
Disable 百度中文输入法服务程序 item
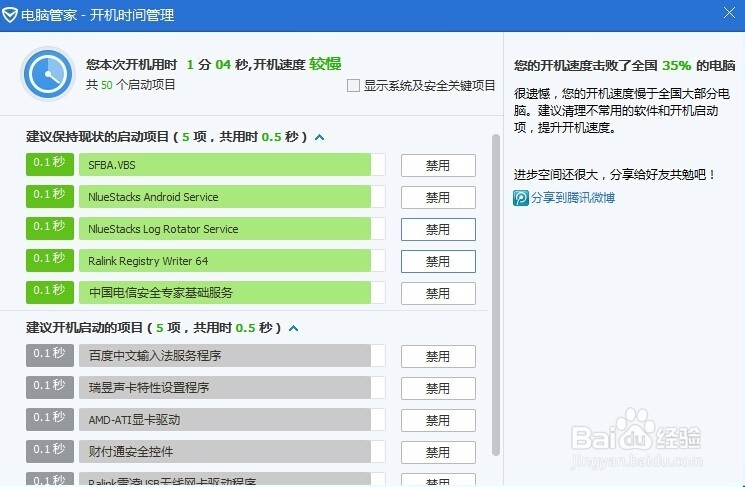438,356
